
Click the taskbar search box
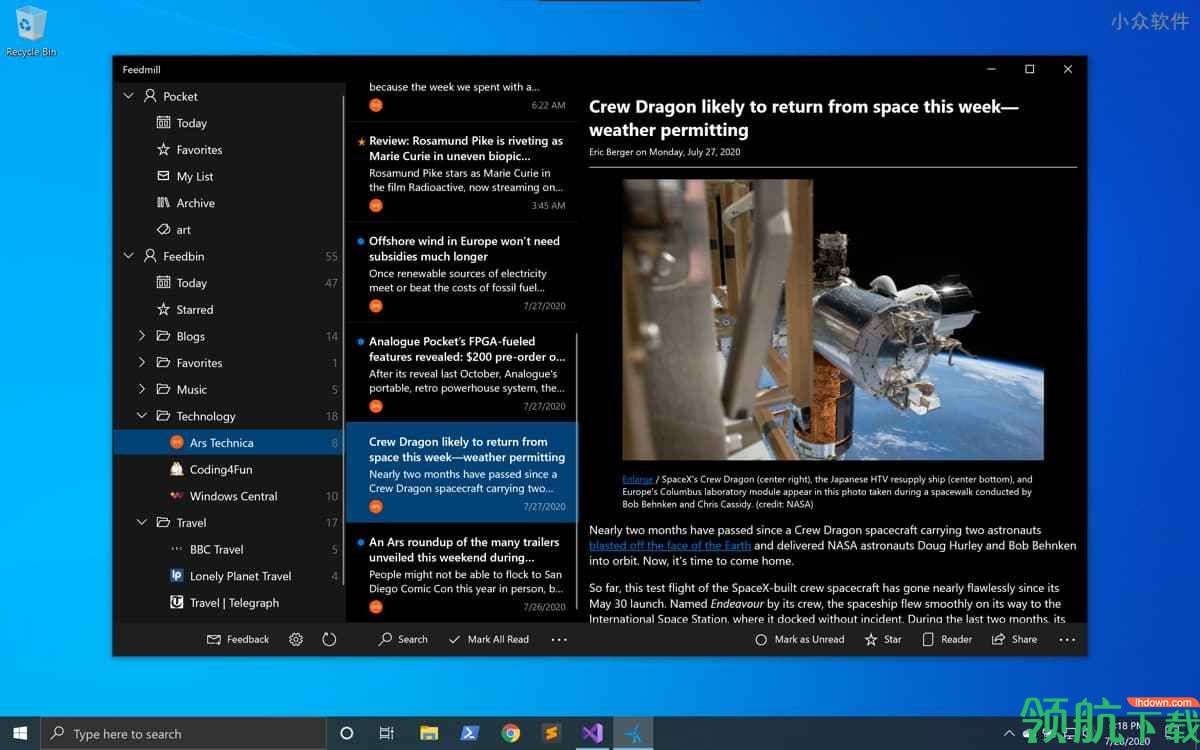[183, 733]
